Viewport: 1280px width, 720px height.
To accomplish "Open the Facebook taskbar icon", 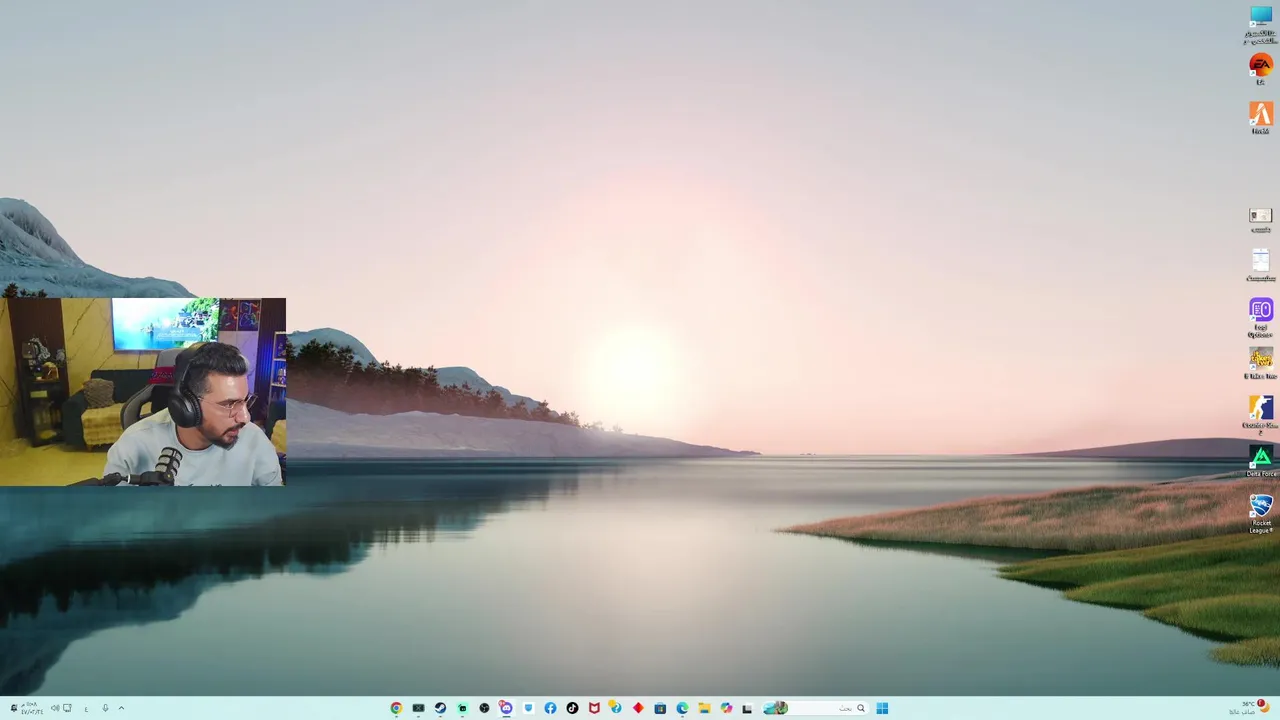I will 550,708.
